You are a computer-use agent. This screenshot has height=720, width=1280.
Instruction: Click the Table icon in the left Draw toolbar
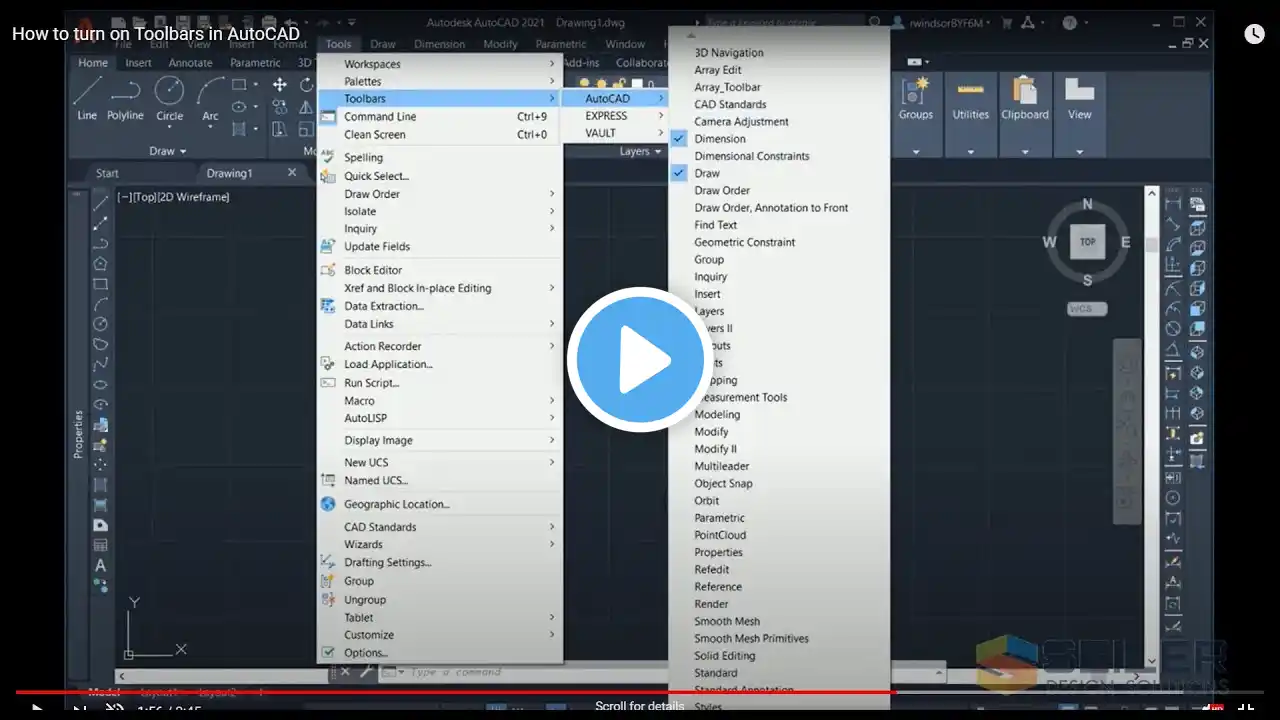[x=100, y=545]
